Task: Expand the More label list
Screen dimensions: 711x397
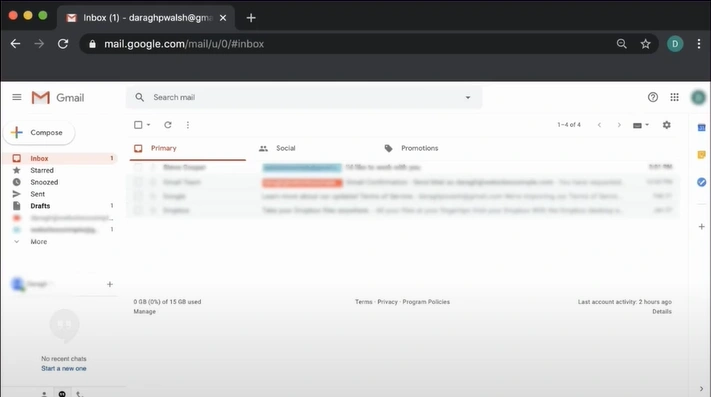Action: coord(39,242)
